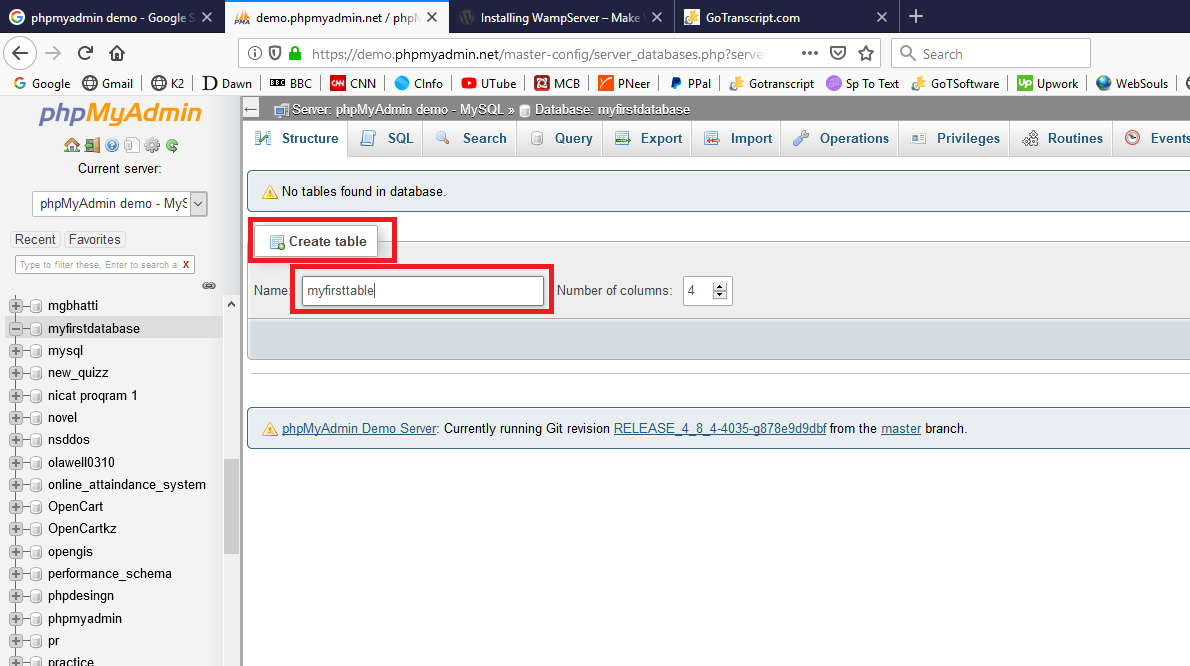The width and height of the screenshot is (1190, 666).
Task: Open phpMyAdmin documentation question-mark icon
Action: pyautogui.click(x=112, y=146)
